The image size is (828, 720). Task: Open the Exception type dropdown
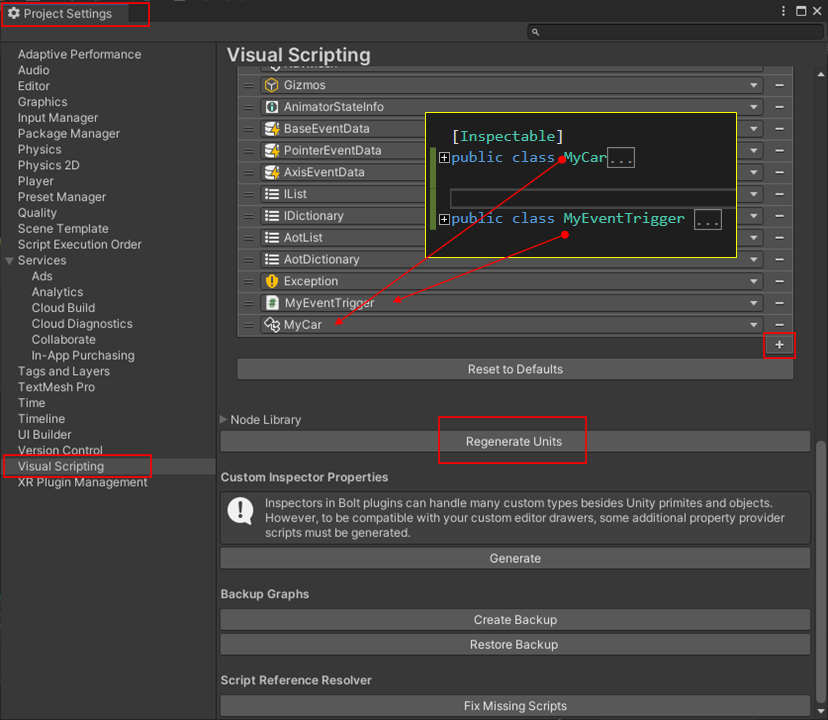[754, 281]
